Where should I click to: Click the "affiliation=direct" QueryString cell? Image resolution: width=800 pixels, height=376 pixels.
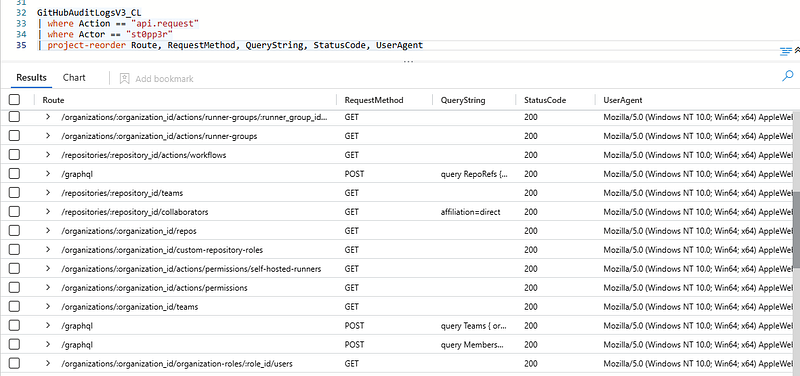470,212
